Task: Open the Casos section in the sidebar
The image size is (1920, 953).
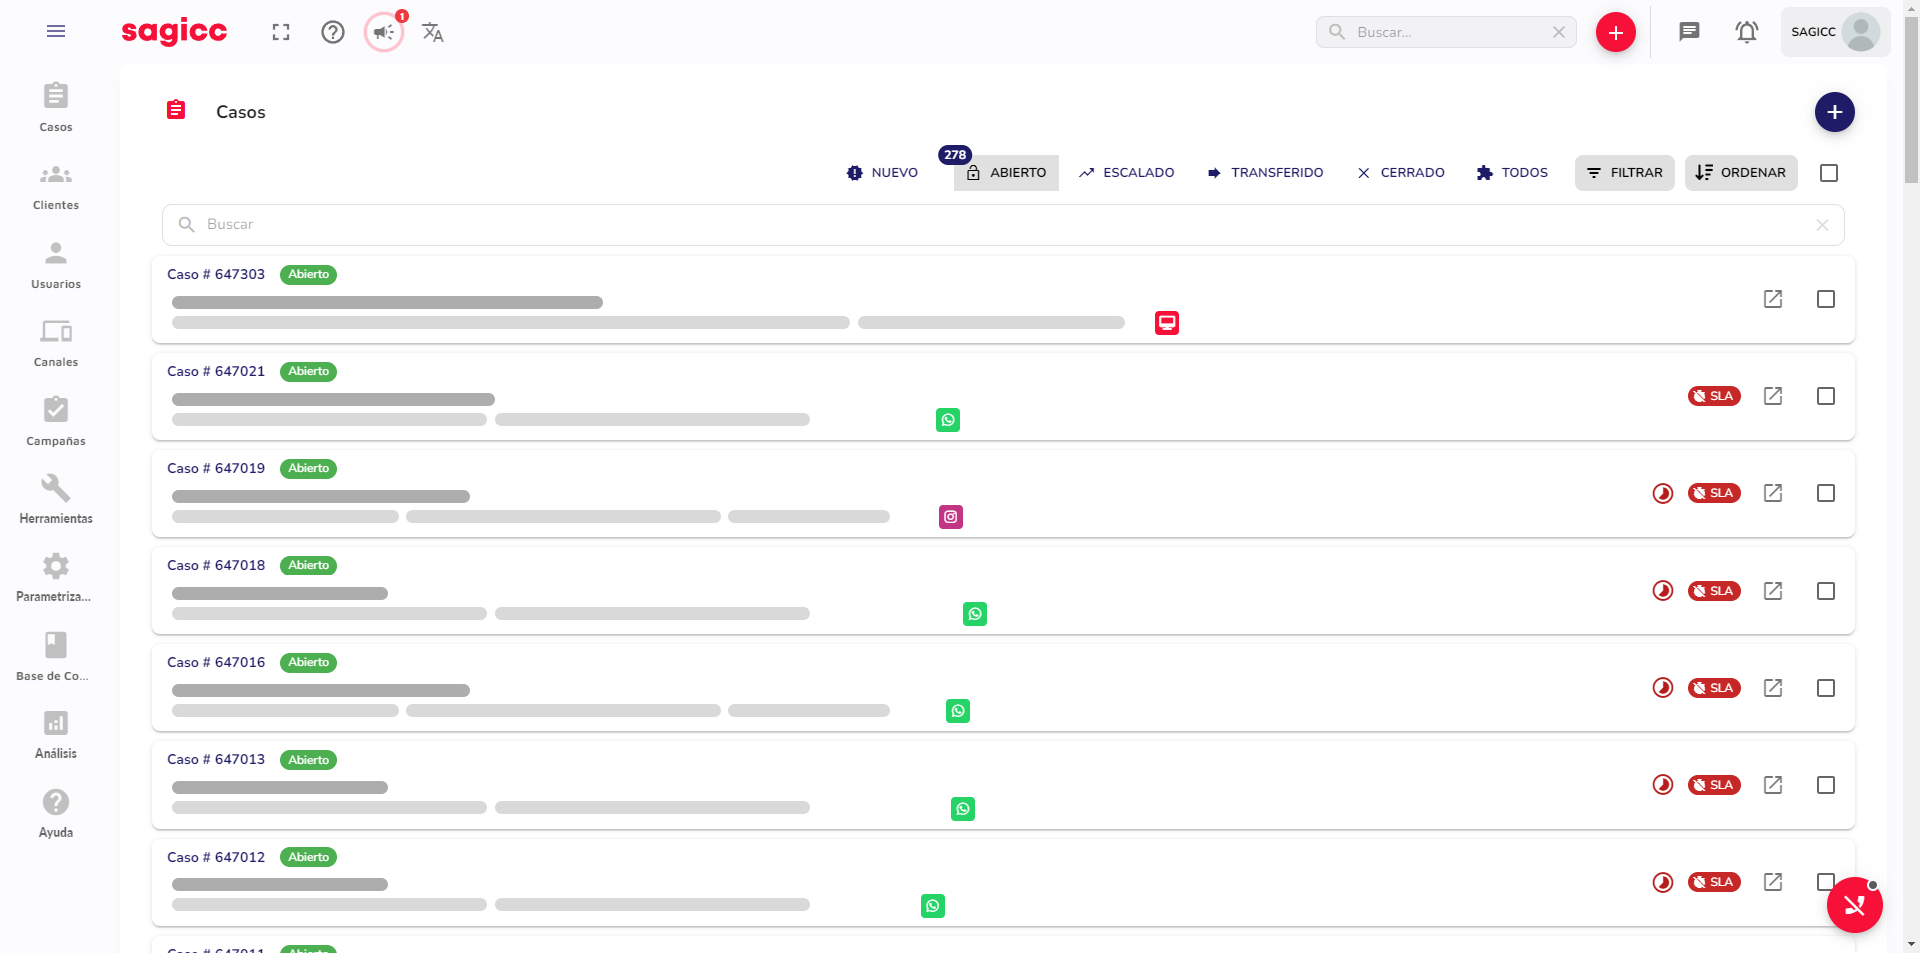Action: pos(56,105)
